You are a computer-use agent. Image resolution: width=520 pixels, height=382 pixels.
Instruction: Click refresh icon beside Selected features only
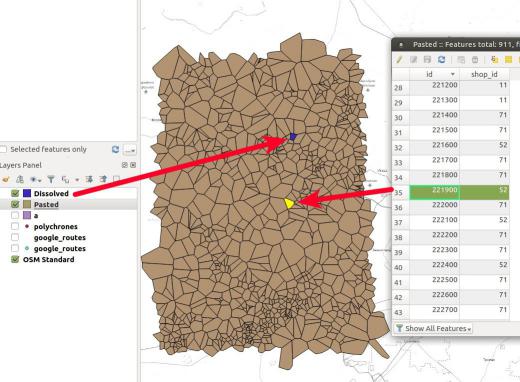tap(115, 149)
